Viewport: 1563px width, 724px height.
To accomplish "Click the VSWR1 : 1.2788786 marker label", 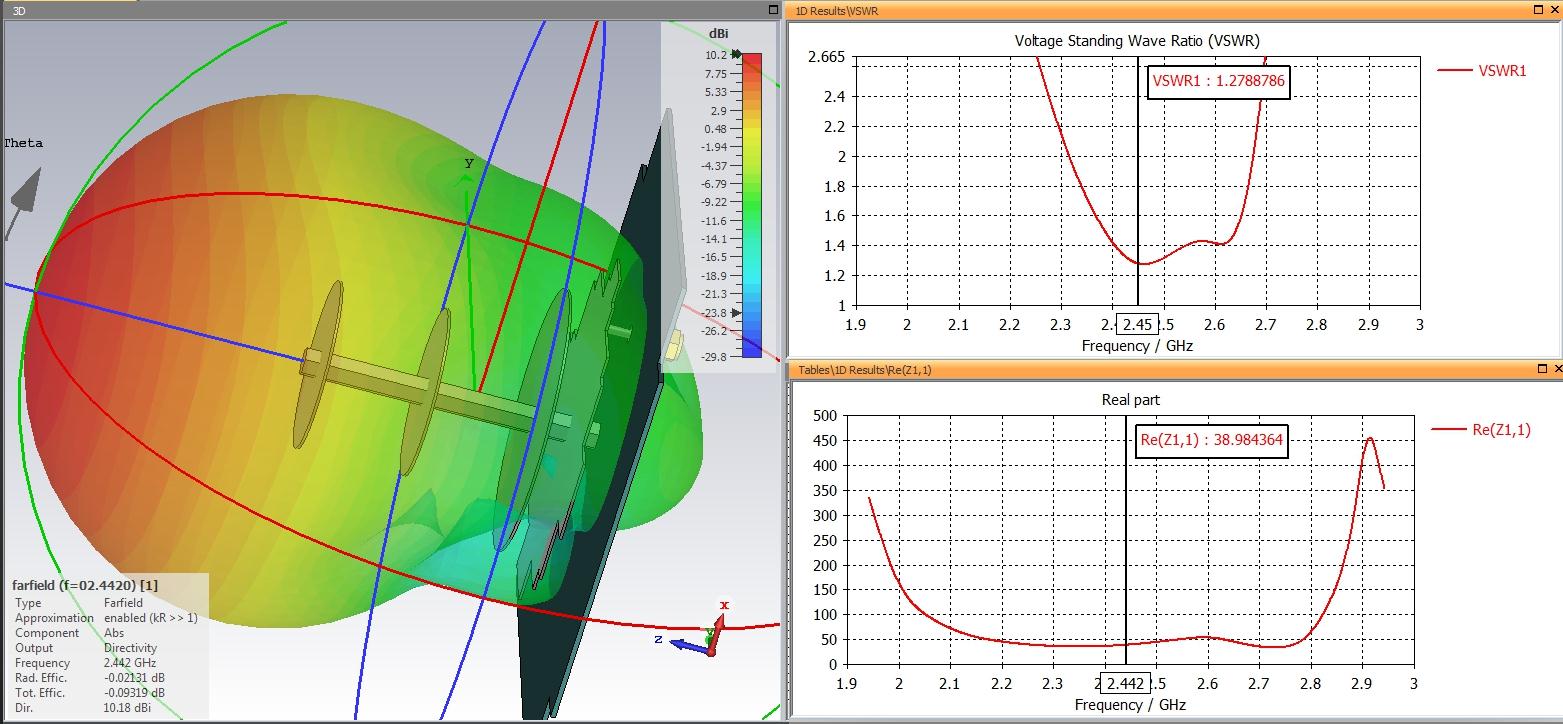I will click(x=1218, y=81).
